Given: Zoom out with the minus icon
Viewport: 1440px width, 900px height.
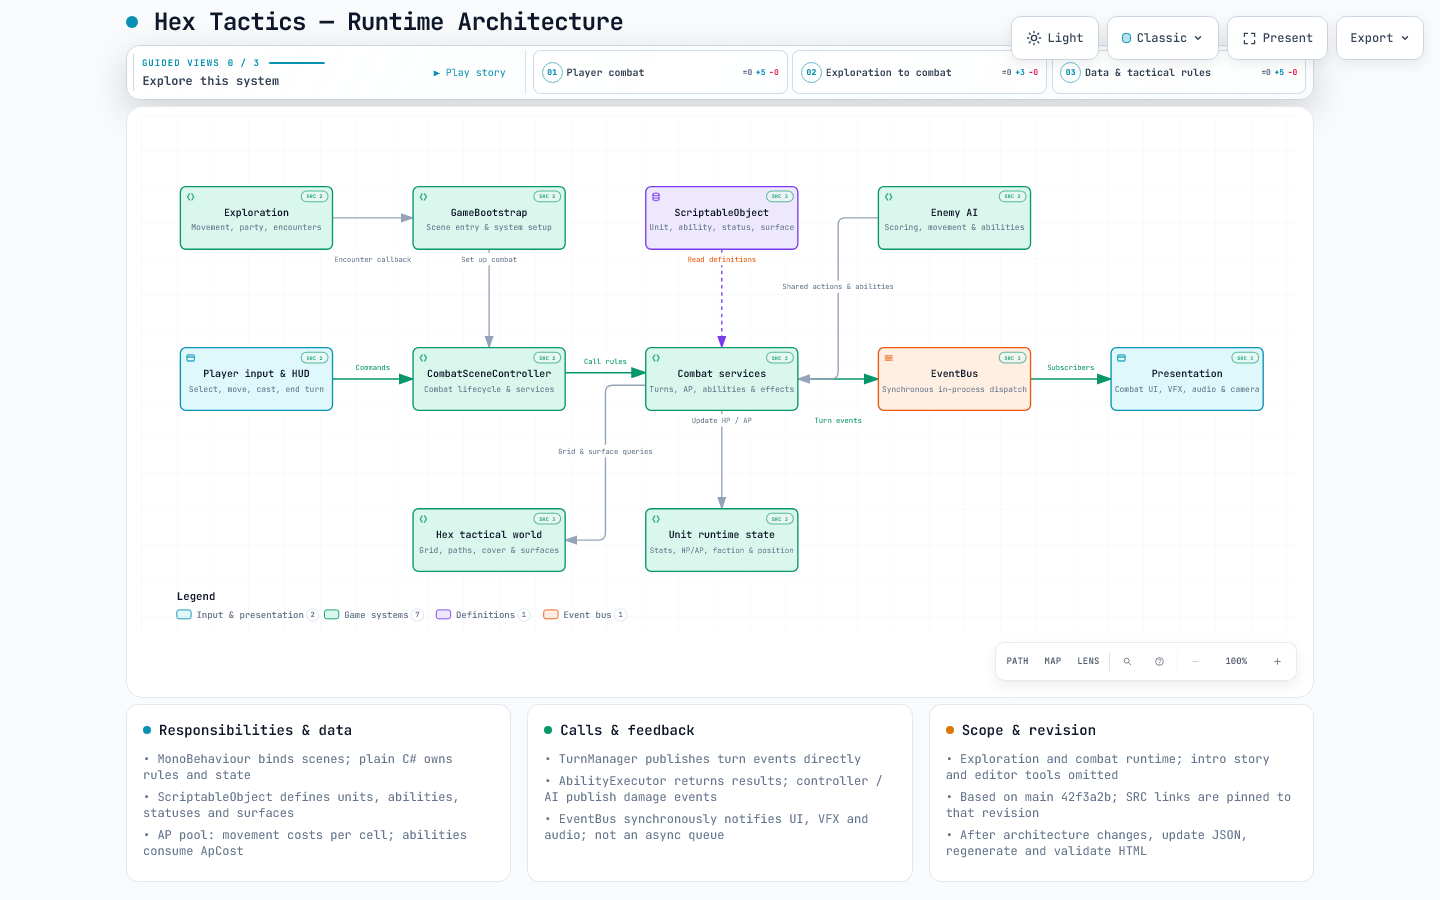Looking at the screenshot, I should pos(1195,661).
